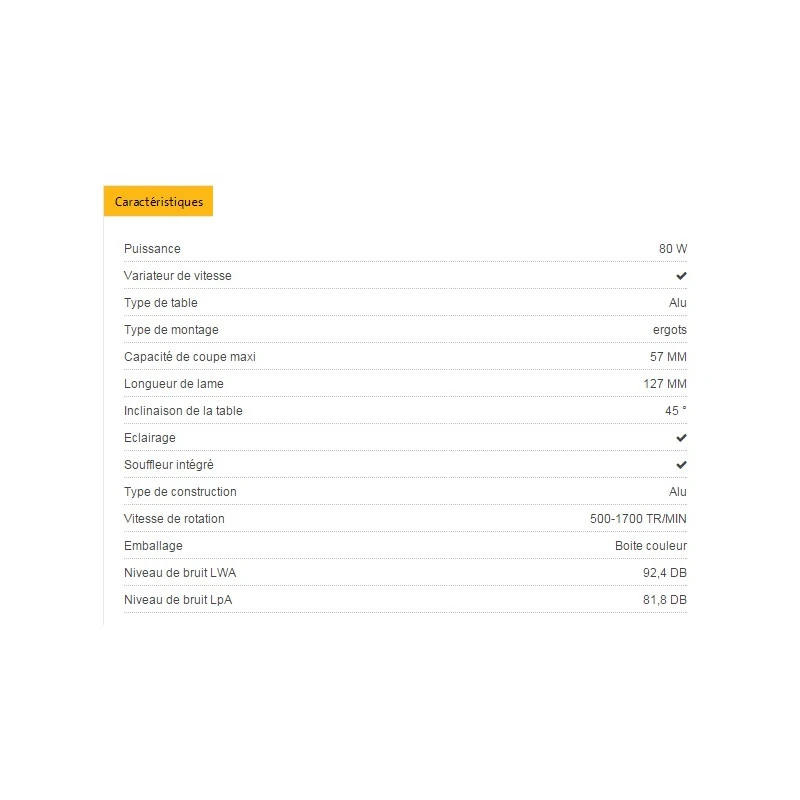
Task: Click the 45 ° tilt value
Action: click(x=677, y=410)
